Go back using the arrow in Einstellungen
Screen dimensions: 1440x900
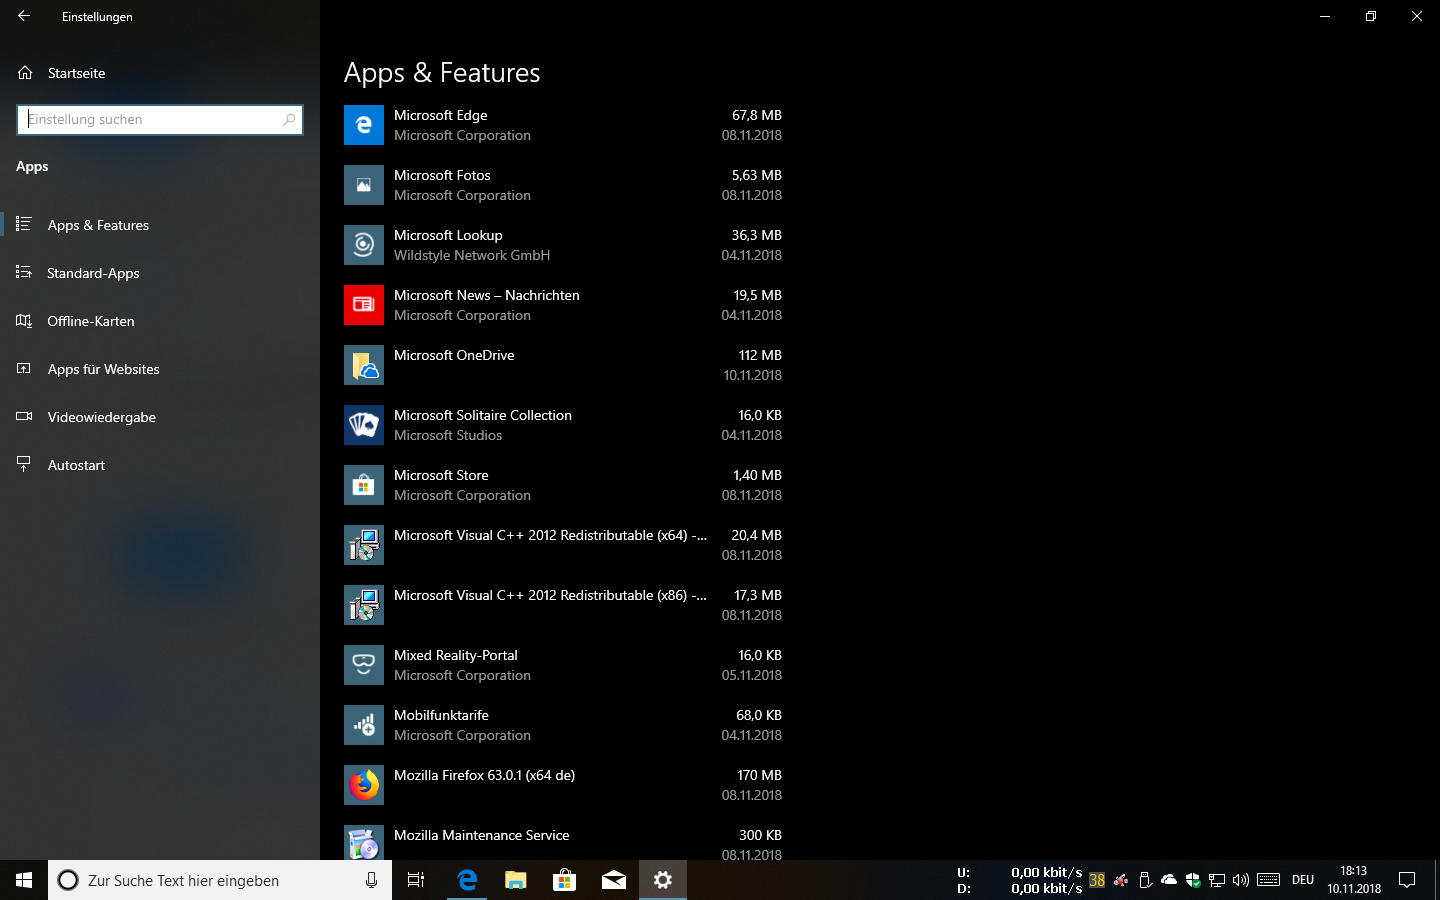point(24,16)
